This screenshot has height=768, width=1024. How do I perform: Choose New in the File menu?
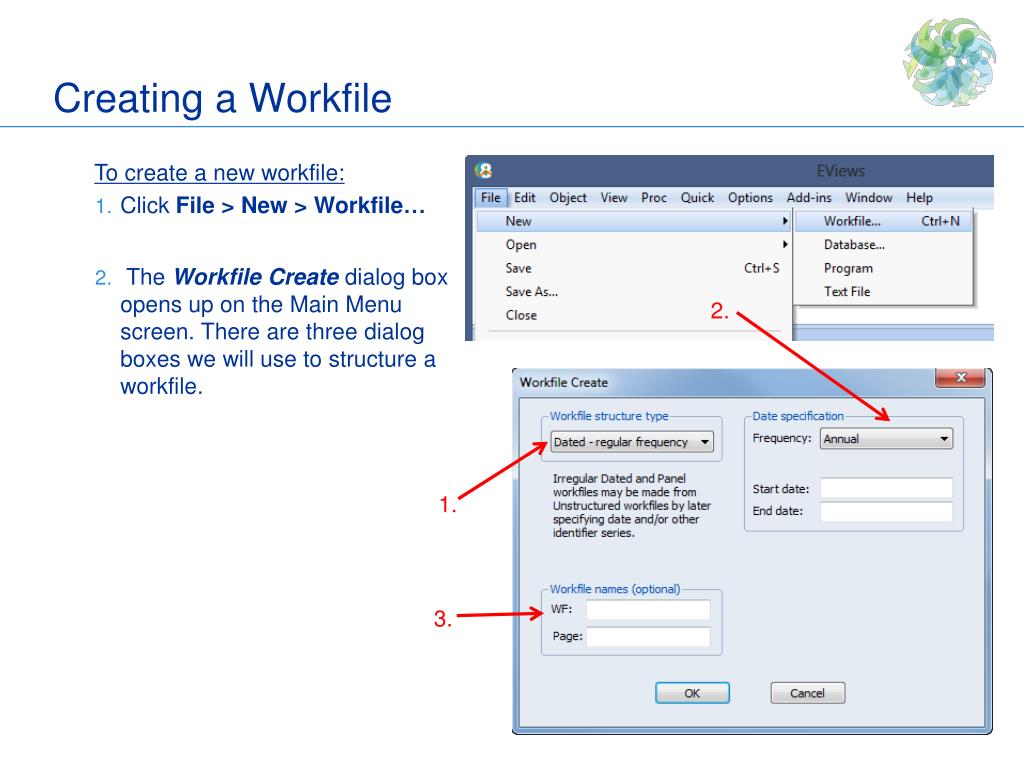[x=633, y=221]
